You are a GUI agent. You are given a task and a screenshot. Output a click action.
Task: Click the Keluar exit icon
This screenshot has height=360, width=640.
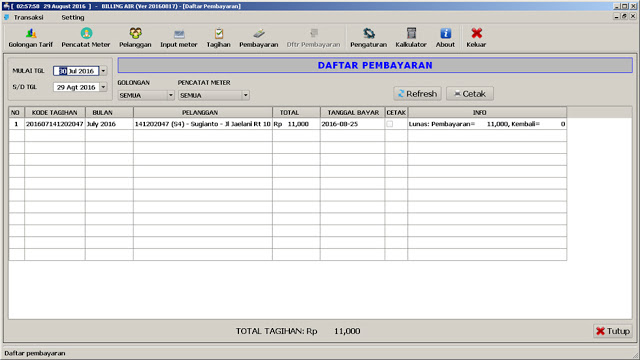tap(476, 38)
